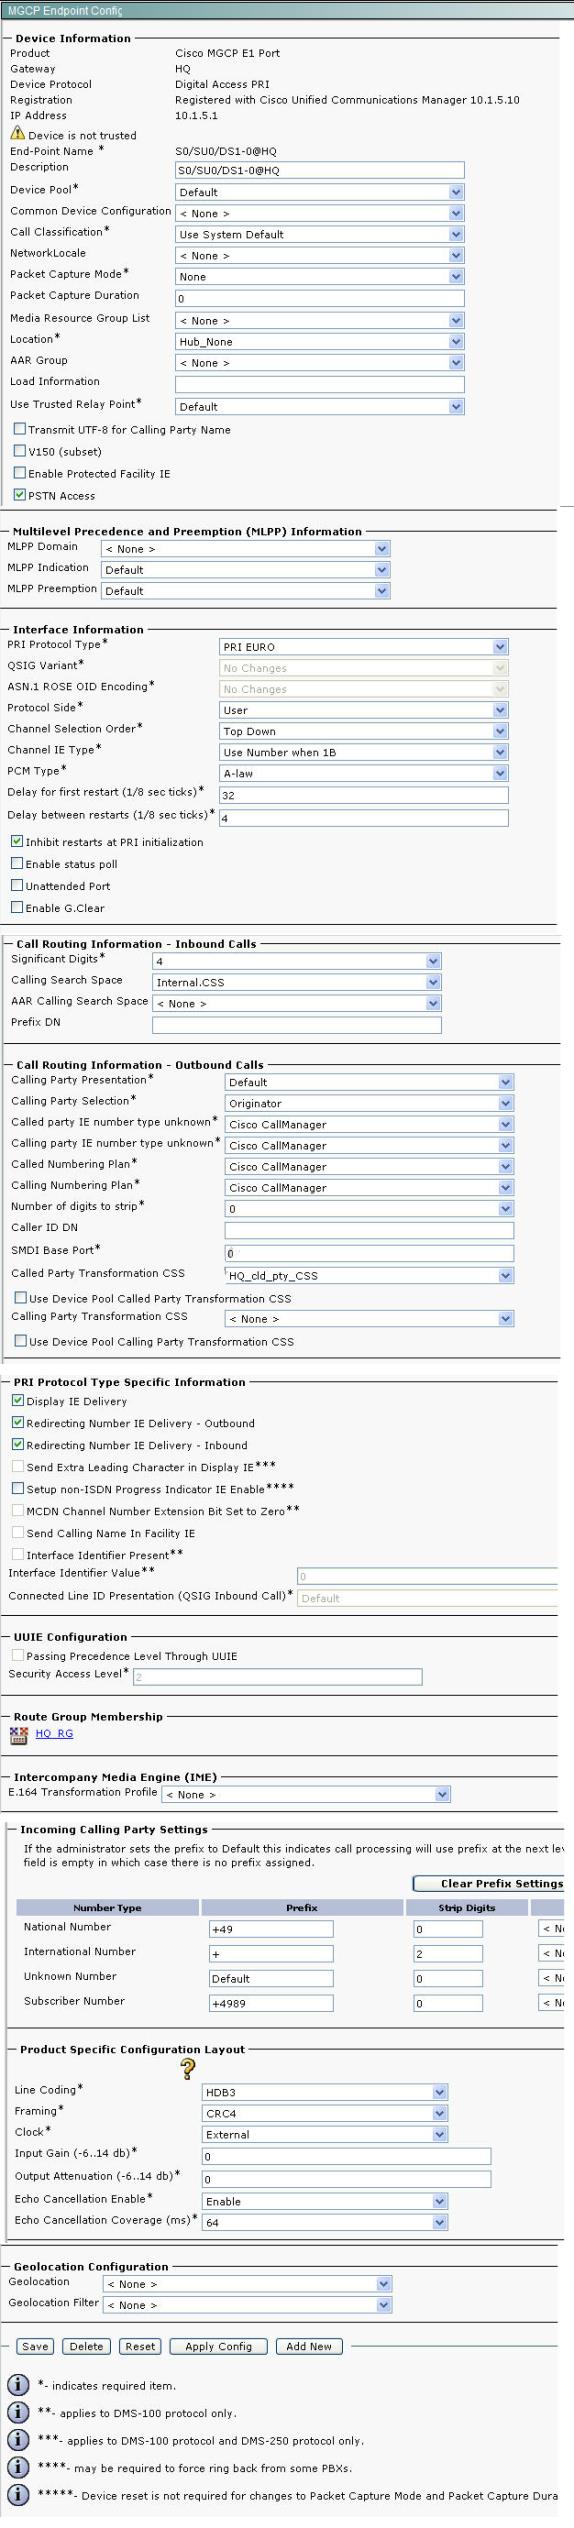The image size is (574, 2528).
Task: Open the Location dropdown showing Hub_None
Action: tap(320, 341)
